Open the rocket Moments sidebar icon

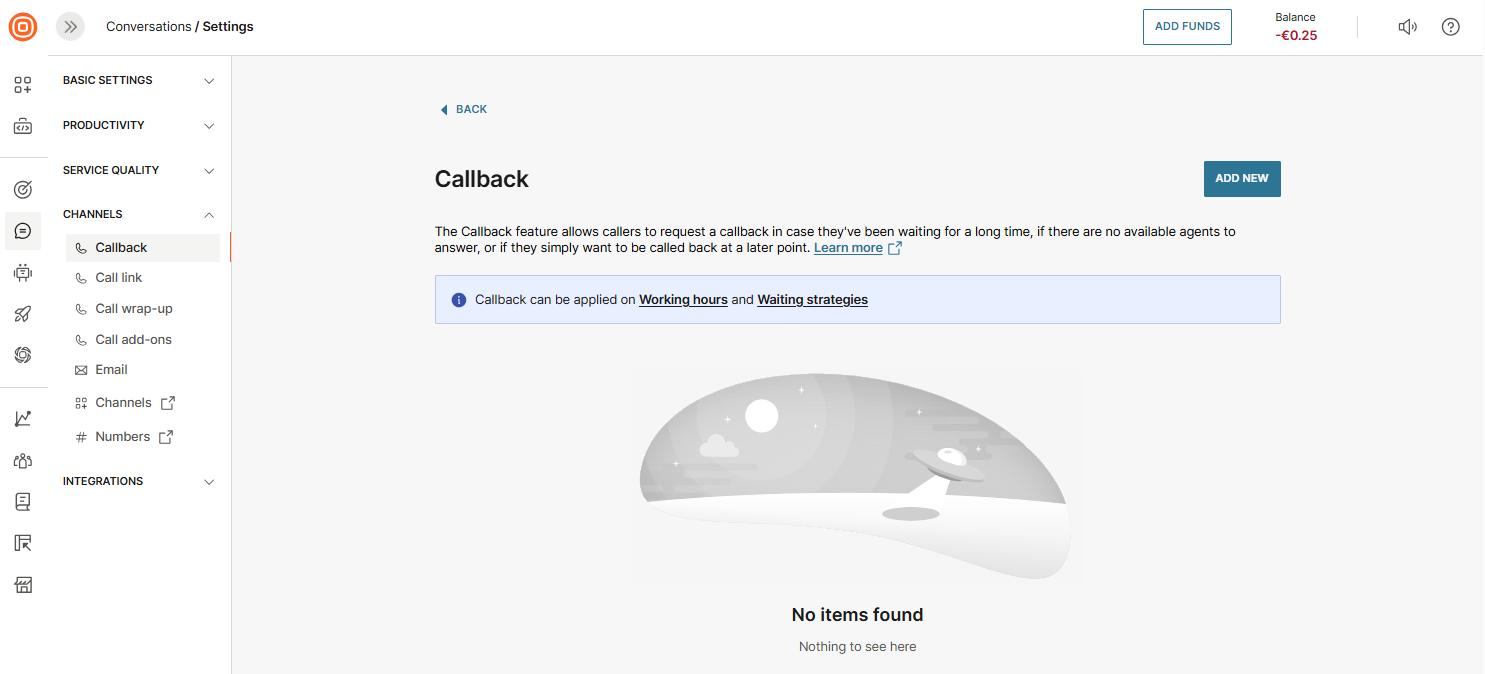23,314
